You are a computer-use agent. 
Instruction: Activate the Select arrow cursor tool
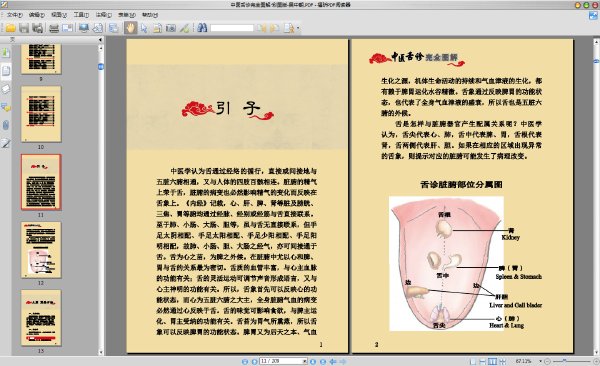tap(144, 28)
